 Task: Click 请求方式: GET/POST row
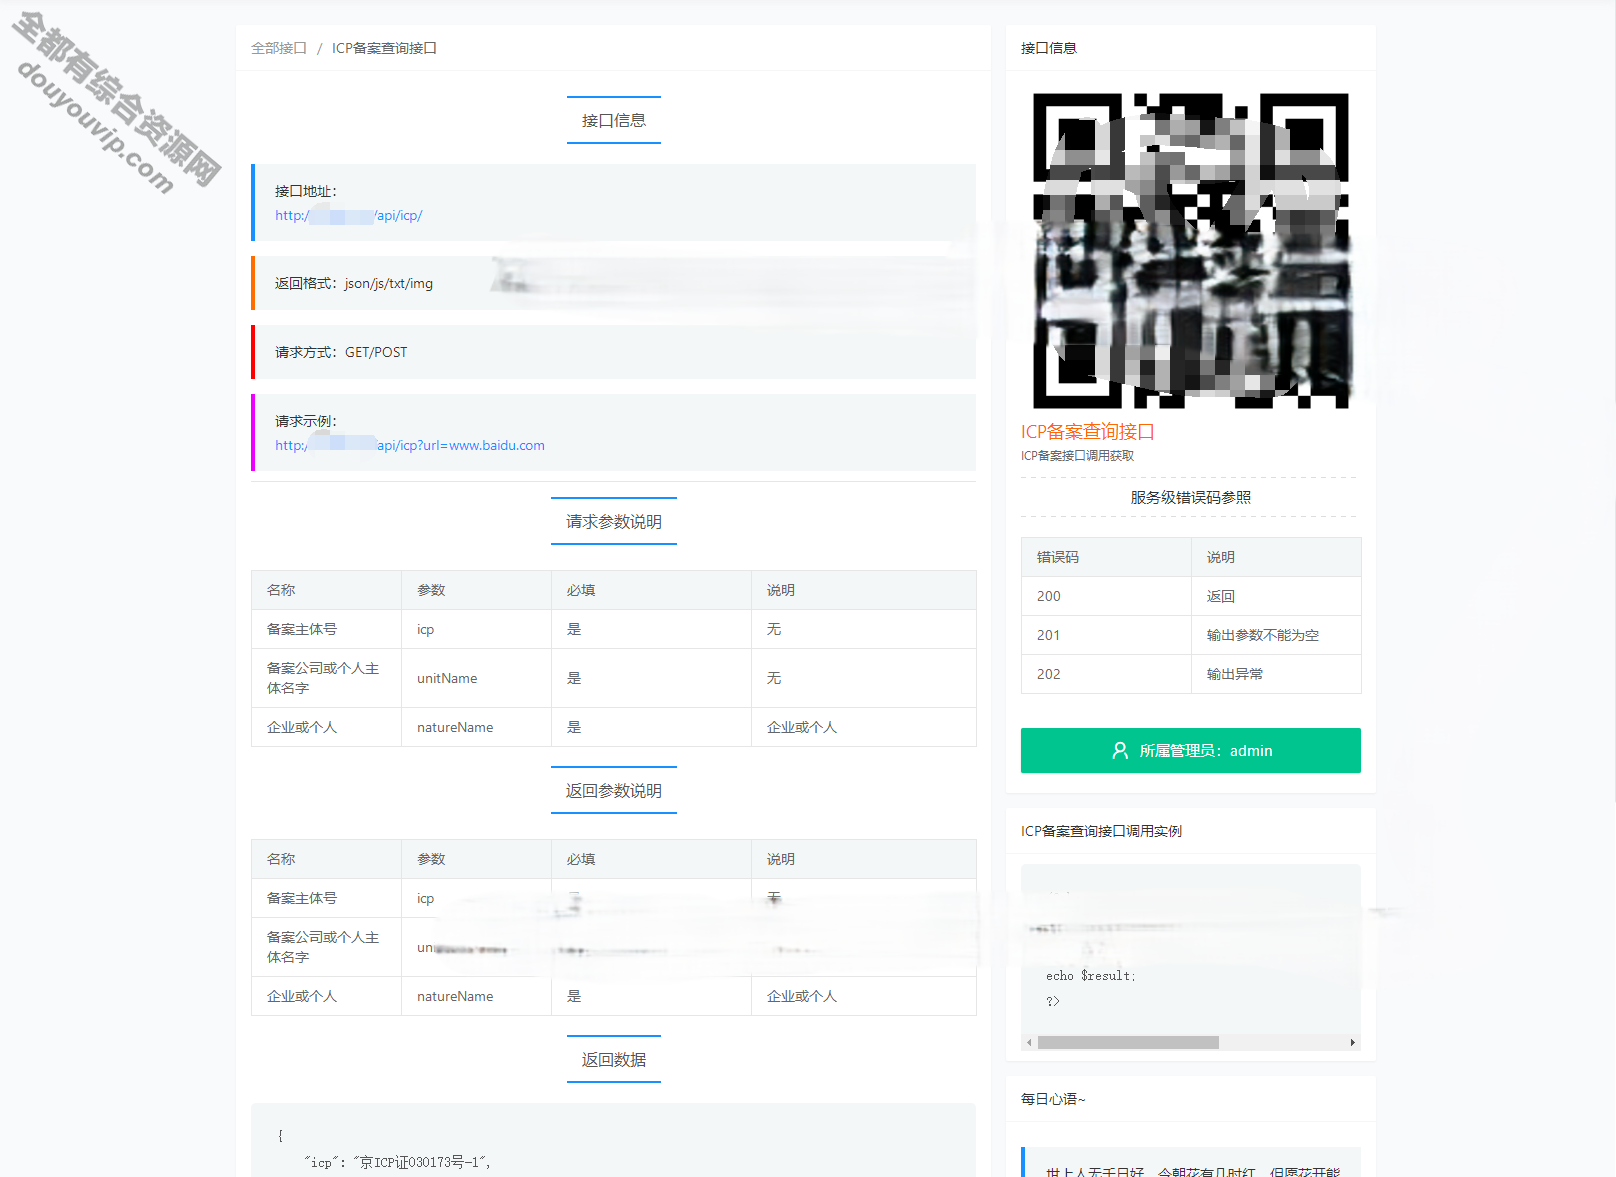click(x=614, y=352)
